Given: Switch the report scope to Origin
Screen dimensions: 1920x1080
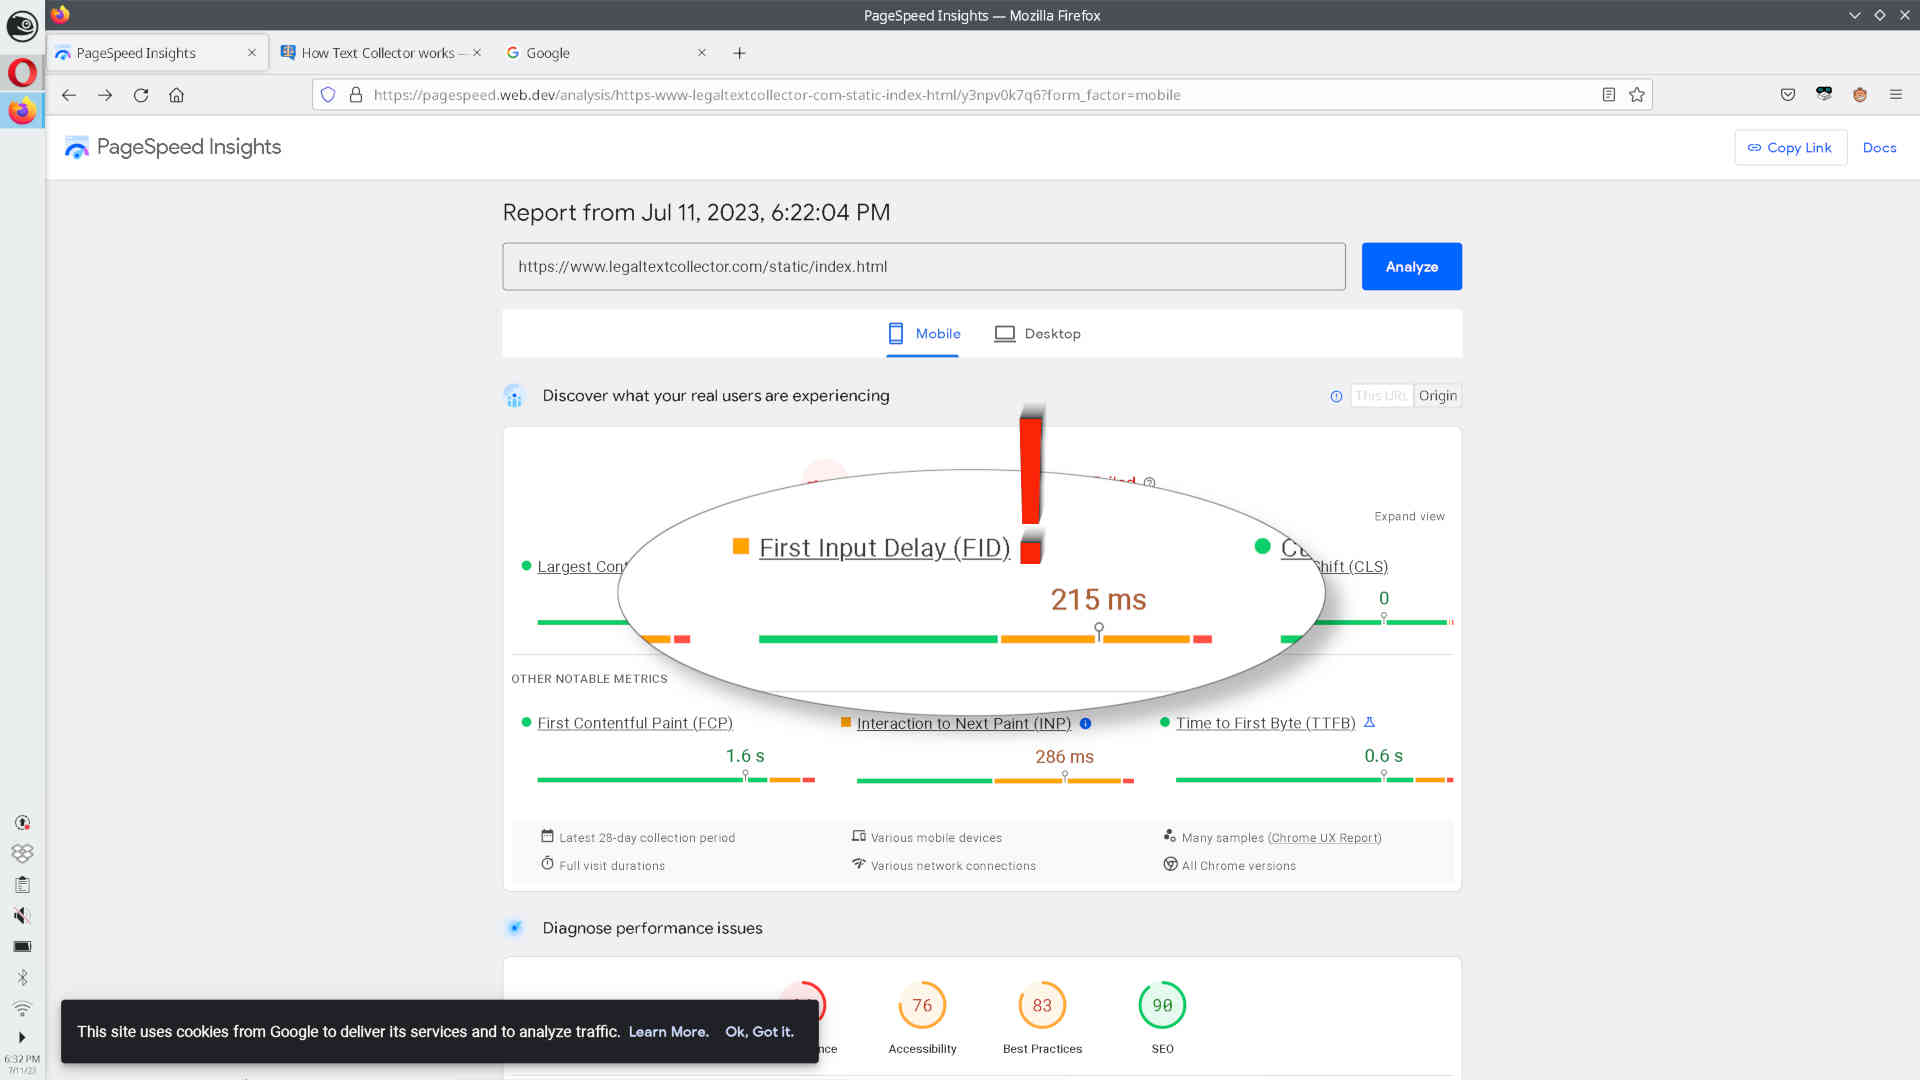Looking at the screenshot, I should 1437,395.
